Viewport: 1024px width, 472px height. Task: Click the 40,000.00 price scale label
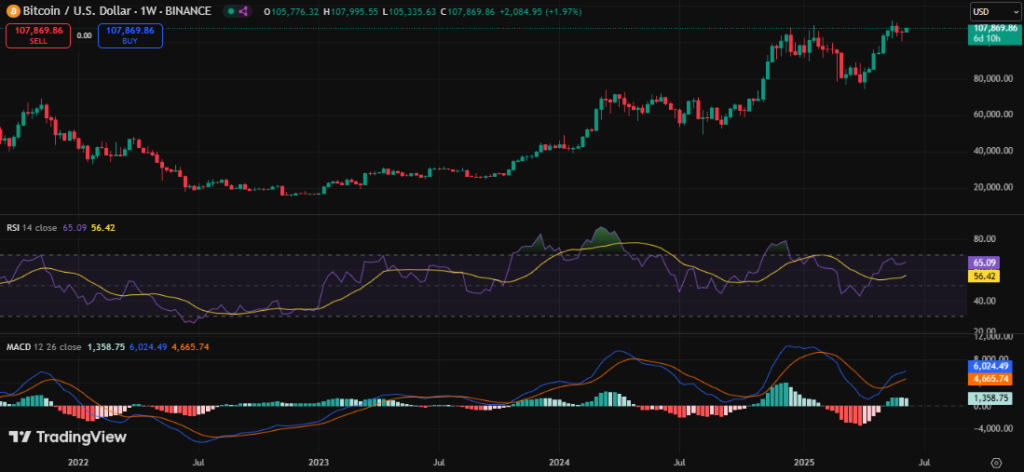(993, 151)
